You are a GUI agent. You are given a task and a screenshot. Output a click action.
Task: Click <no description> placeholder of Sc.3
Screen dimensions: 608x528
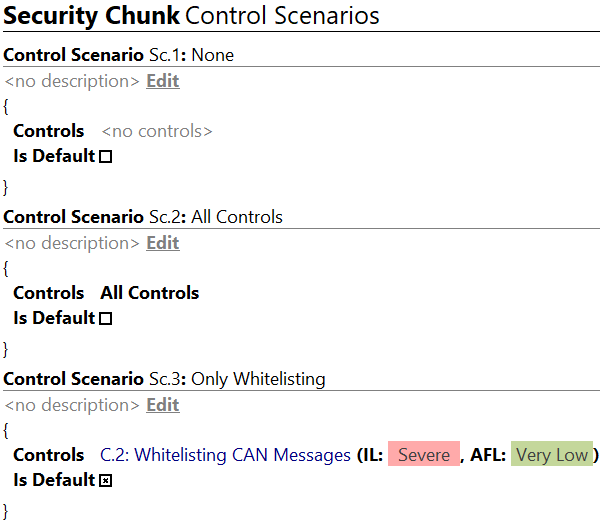click(x=72, y=405)
